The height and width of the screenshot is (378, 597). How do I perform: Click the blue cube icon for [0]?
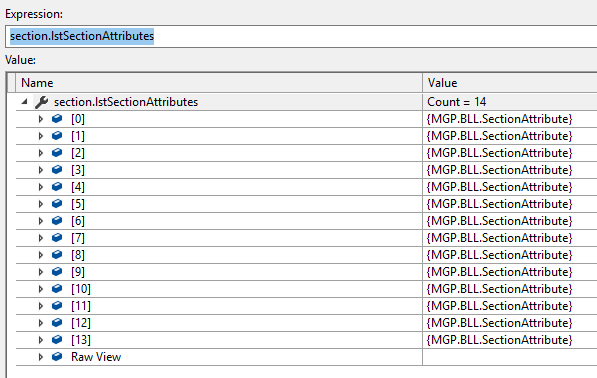57,119
